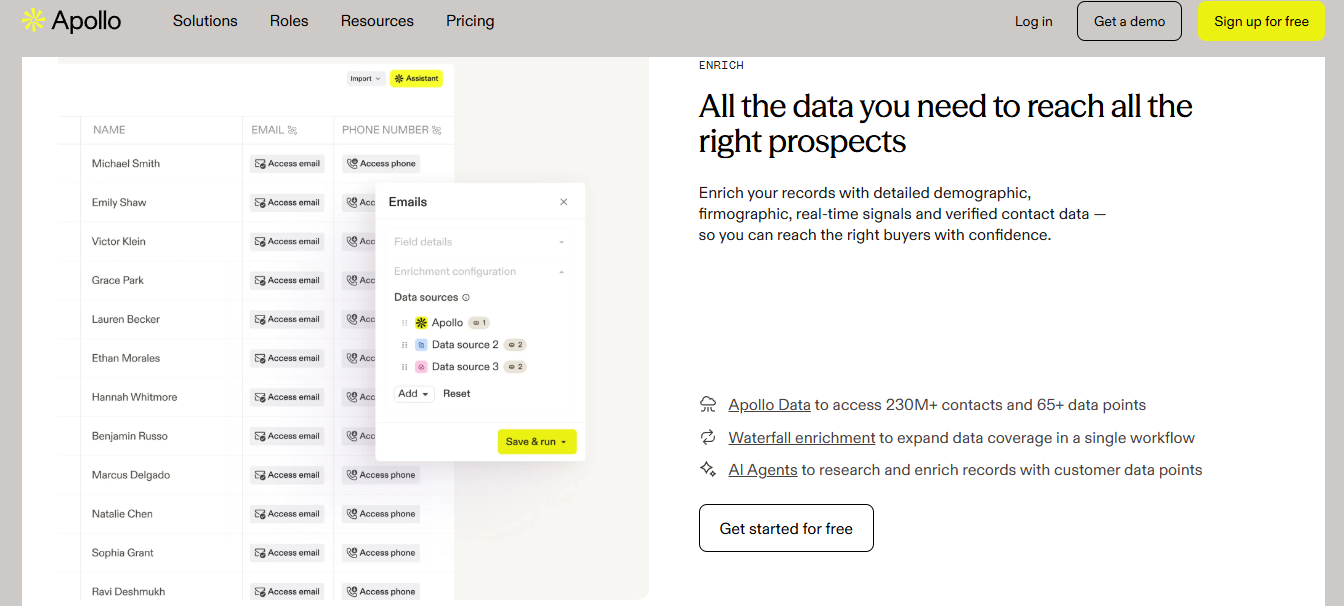The image size is (1344, 606).
Task: Click Access email for Hannah Whitmore
Action: [x=287, y=398]
